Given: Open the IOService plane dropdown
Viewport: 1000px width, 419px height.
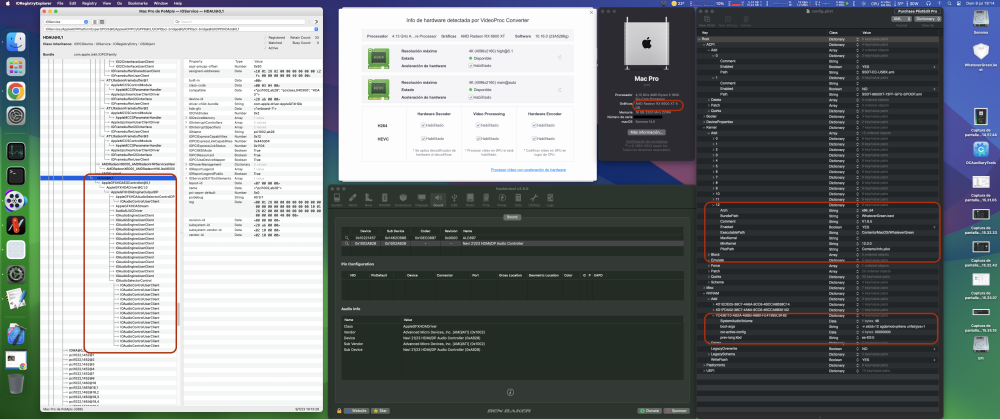Looking at the screenshot, I should tap(66, 22).
